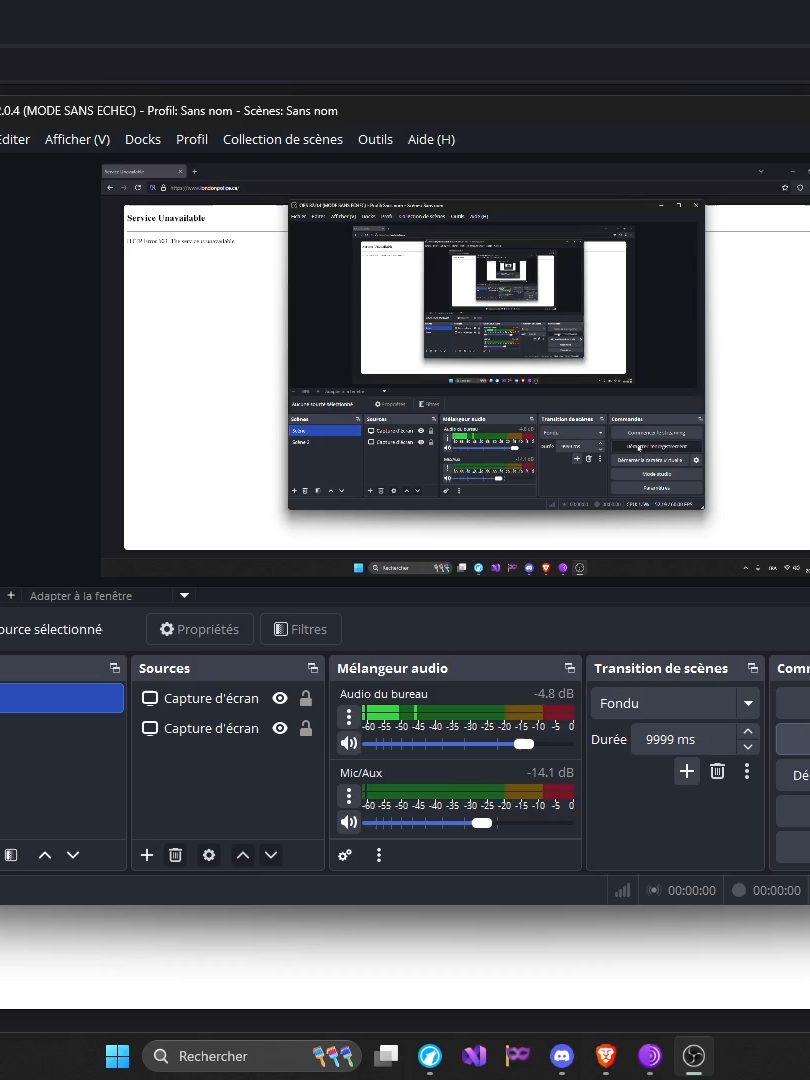Open the audio mixer bottom three-dot menu
810x1080 pixels.
tap(379, 855)
